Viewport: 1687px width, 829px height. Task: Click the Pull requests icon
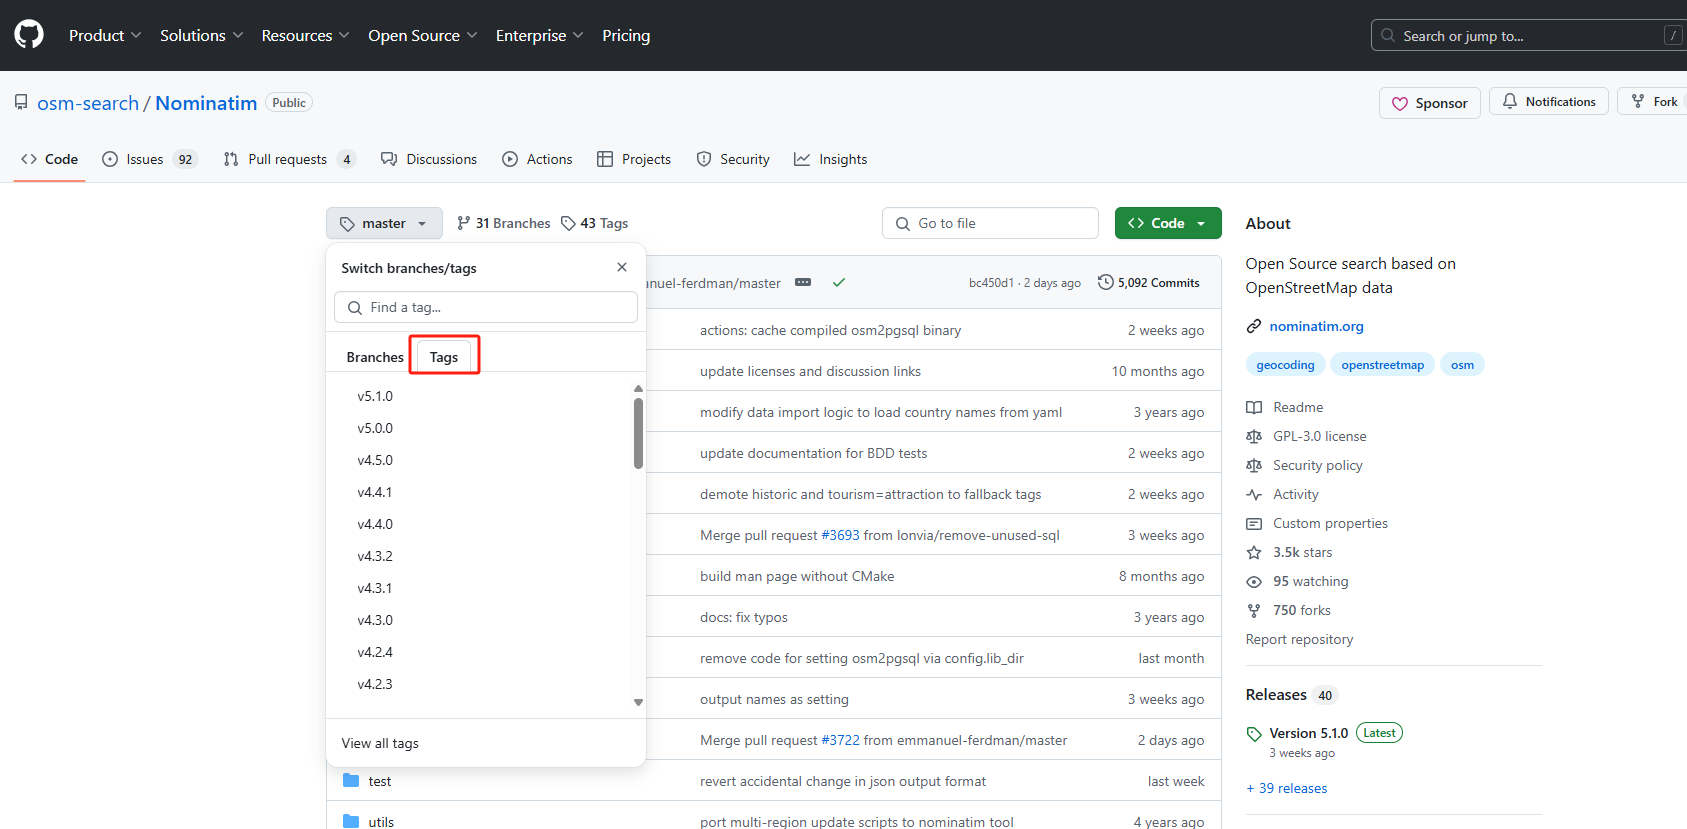[x=231, y=159]
